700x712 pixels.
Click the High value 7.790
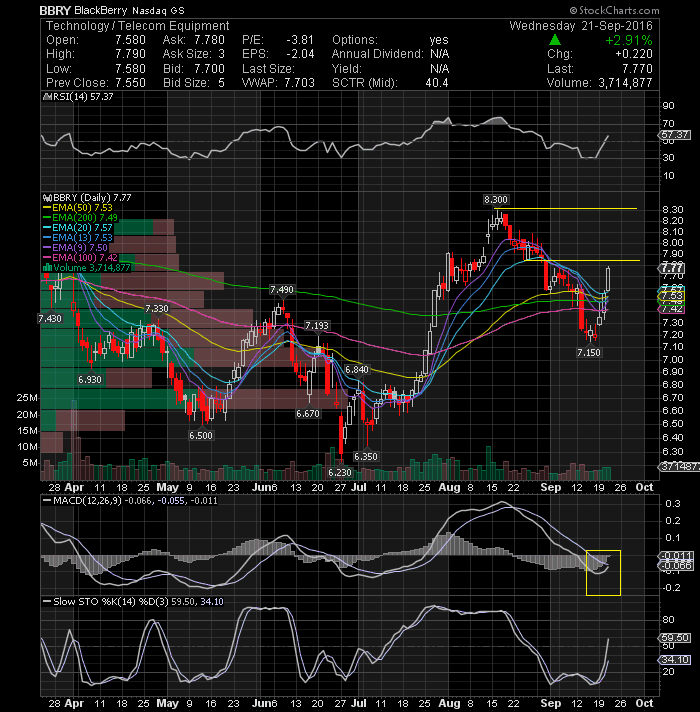[130, 54]
